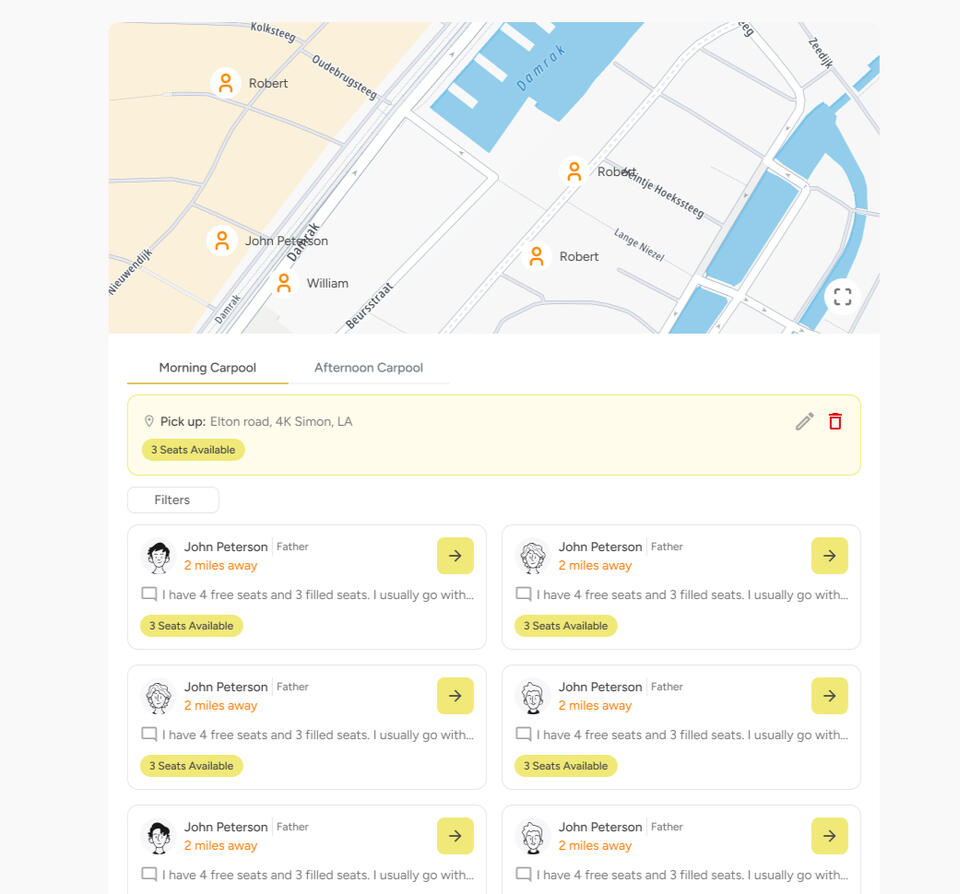This screenshot has width=960, height=894.
Task: Click the third-row right card's arrow button
Action: coord(829,836)
